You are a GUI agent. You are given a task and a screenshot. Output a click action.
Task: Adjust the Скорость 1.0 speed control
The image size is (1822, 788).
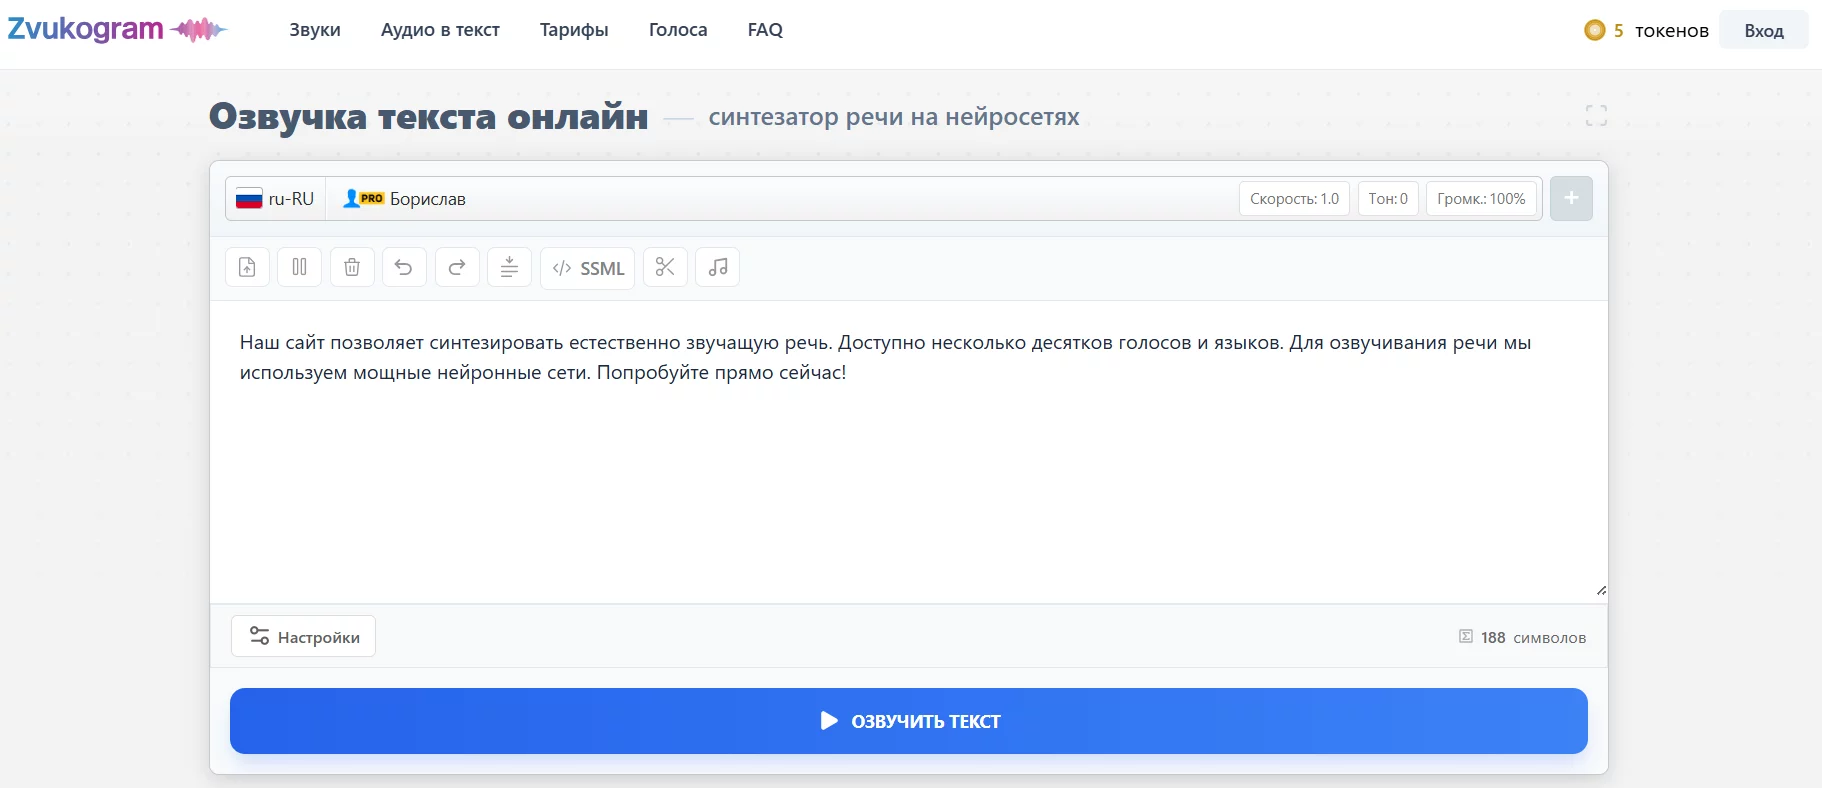[x=1294, y=199]
